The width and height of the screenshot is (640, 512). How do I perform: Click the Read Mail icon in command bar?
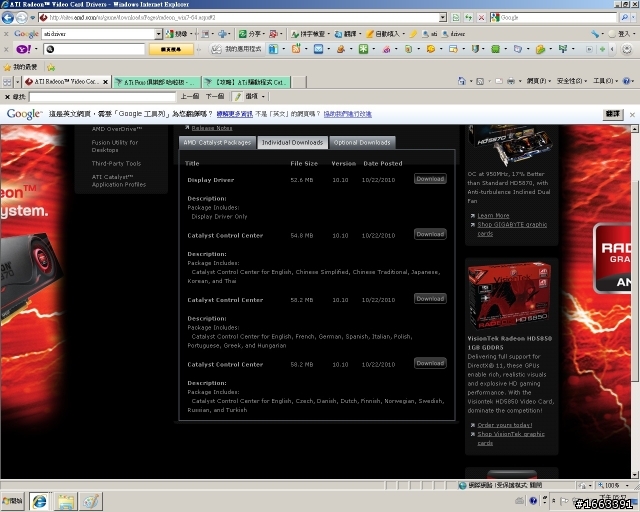tap(499, 81)
